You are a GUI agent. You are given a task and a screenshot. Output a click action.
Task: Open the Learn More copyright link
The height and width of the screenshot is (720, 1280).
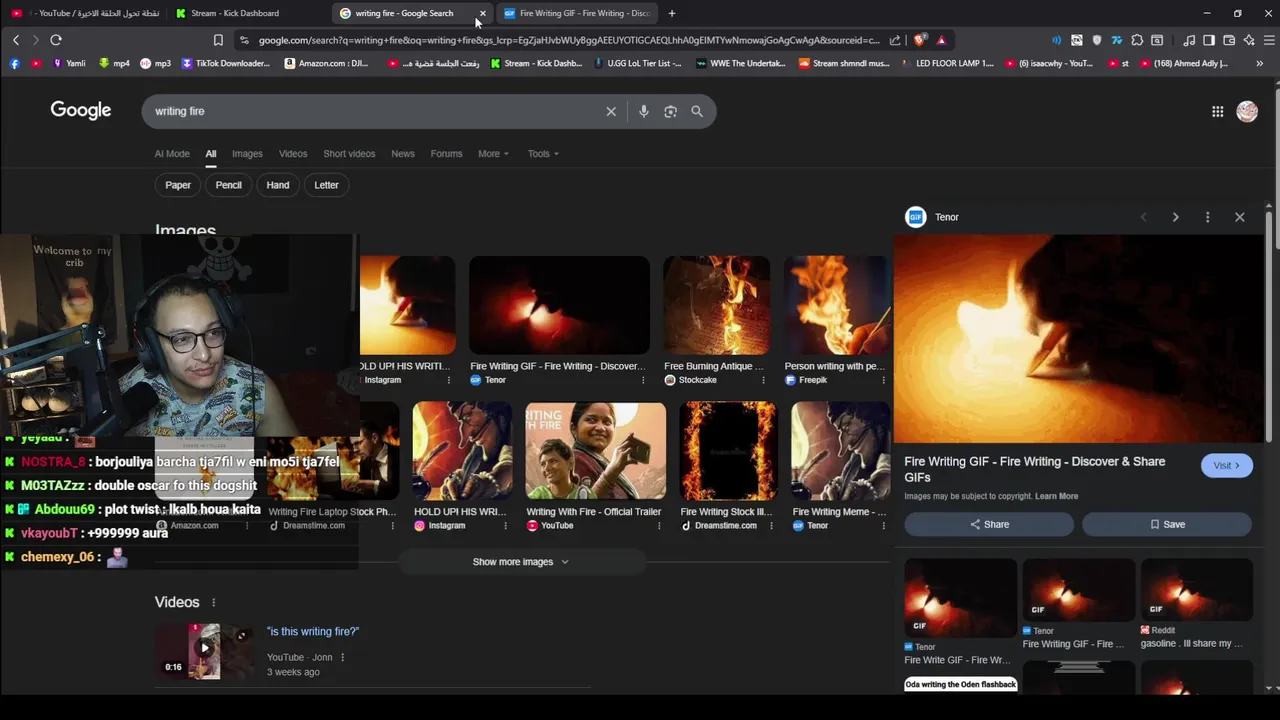1056,496
